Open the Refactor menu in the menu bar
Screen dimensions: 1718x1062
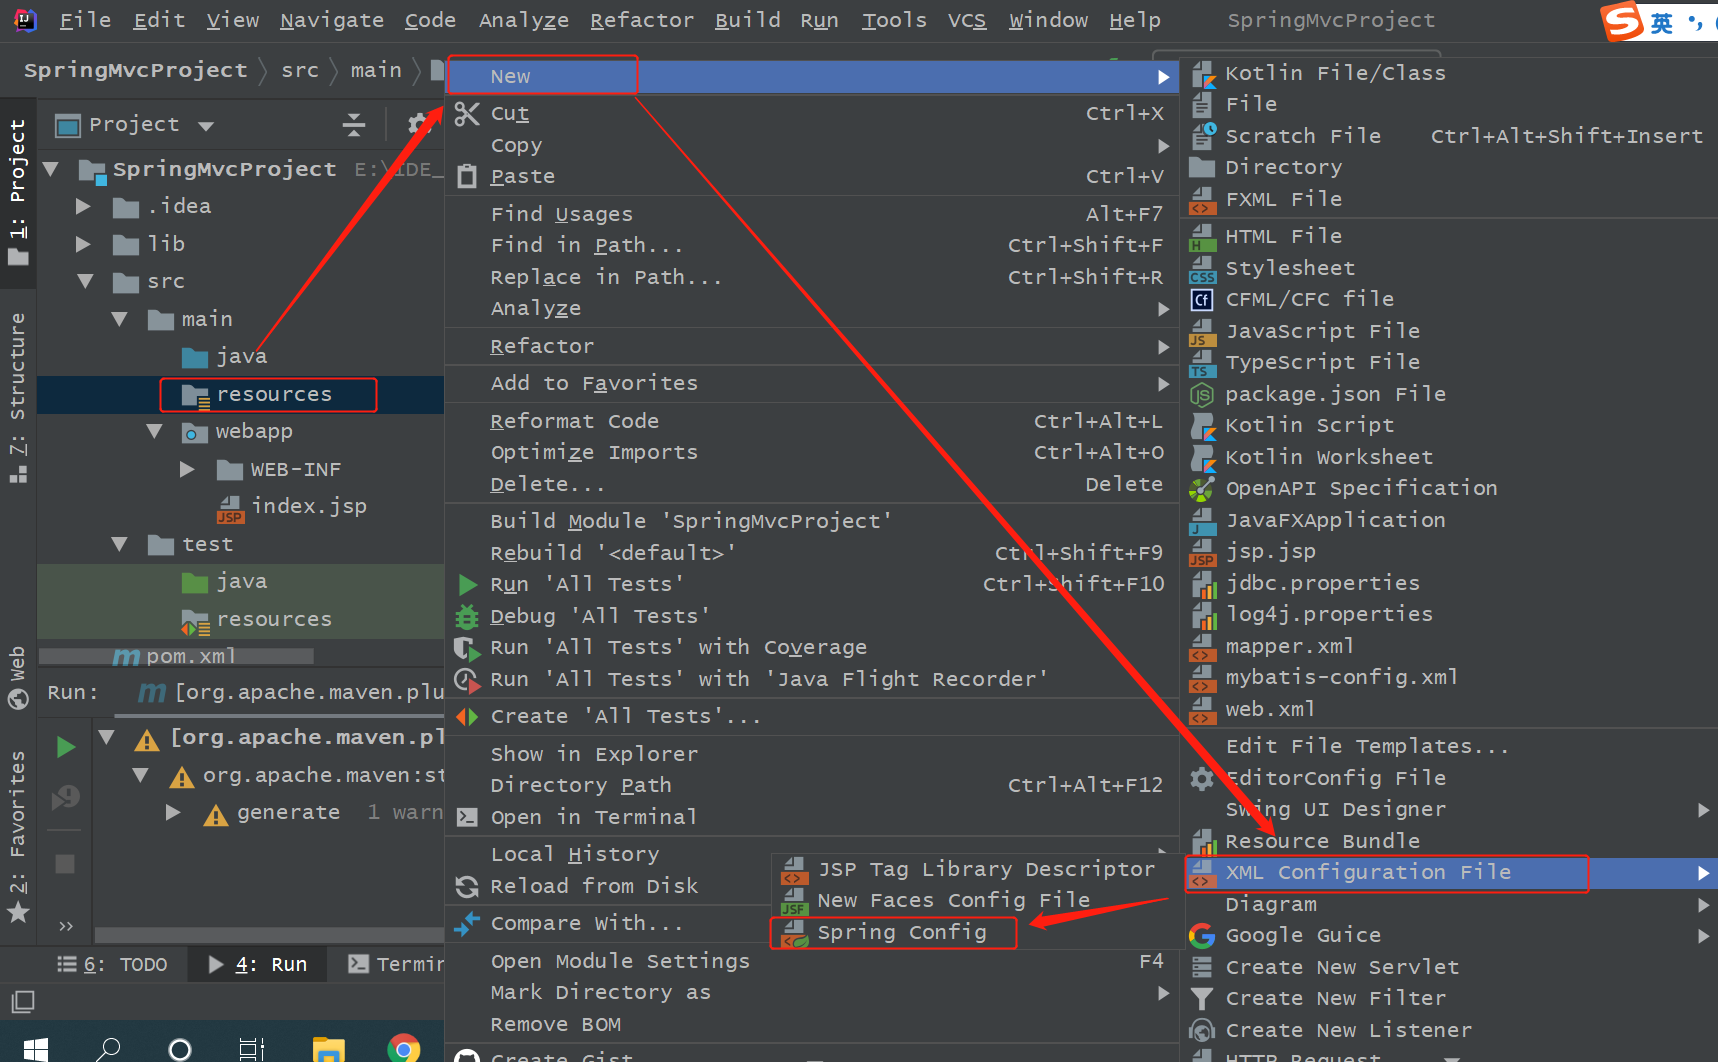click(x=642, y=20)
